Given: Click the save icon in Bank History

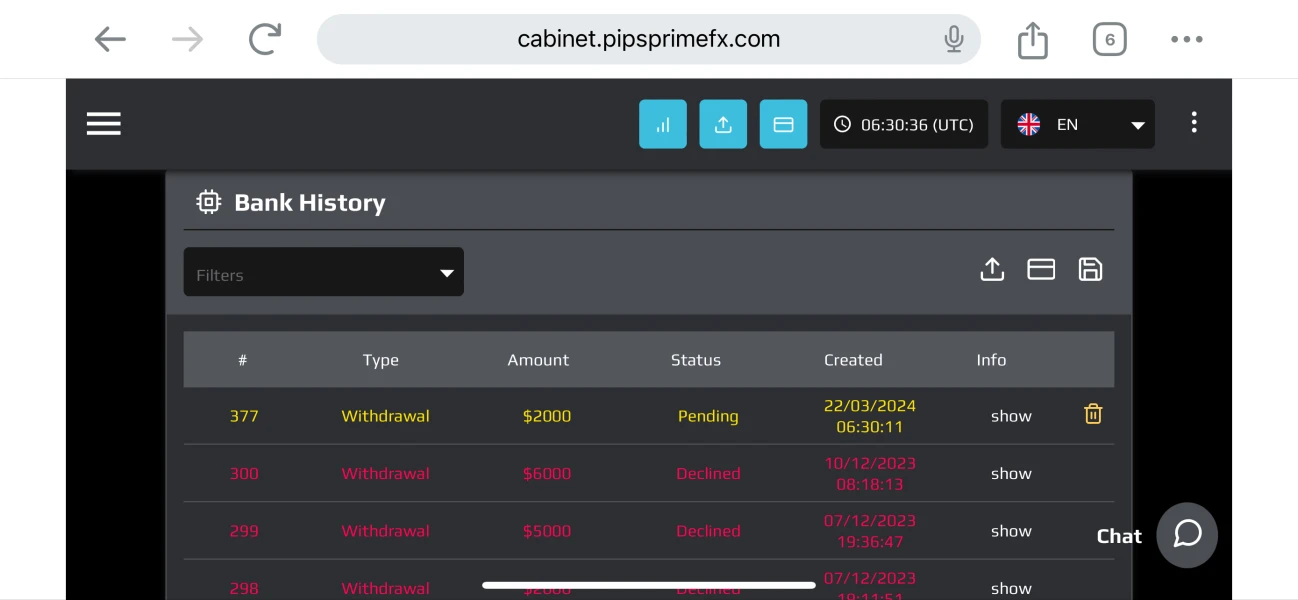Looking at the screenshot, I should 1090,269.
